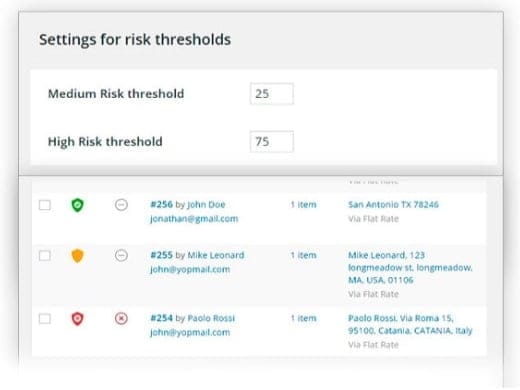Click the Medium Risk threshold input field

point(272,94)
